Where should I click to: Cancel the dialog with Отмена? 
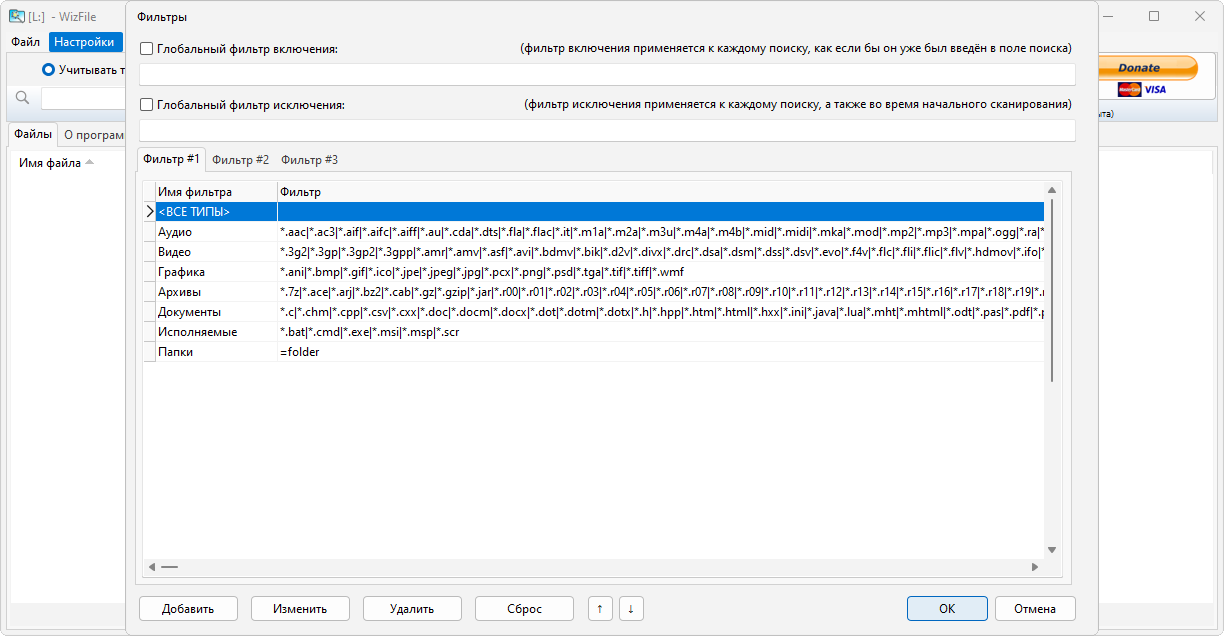tap(1035, 608)
